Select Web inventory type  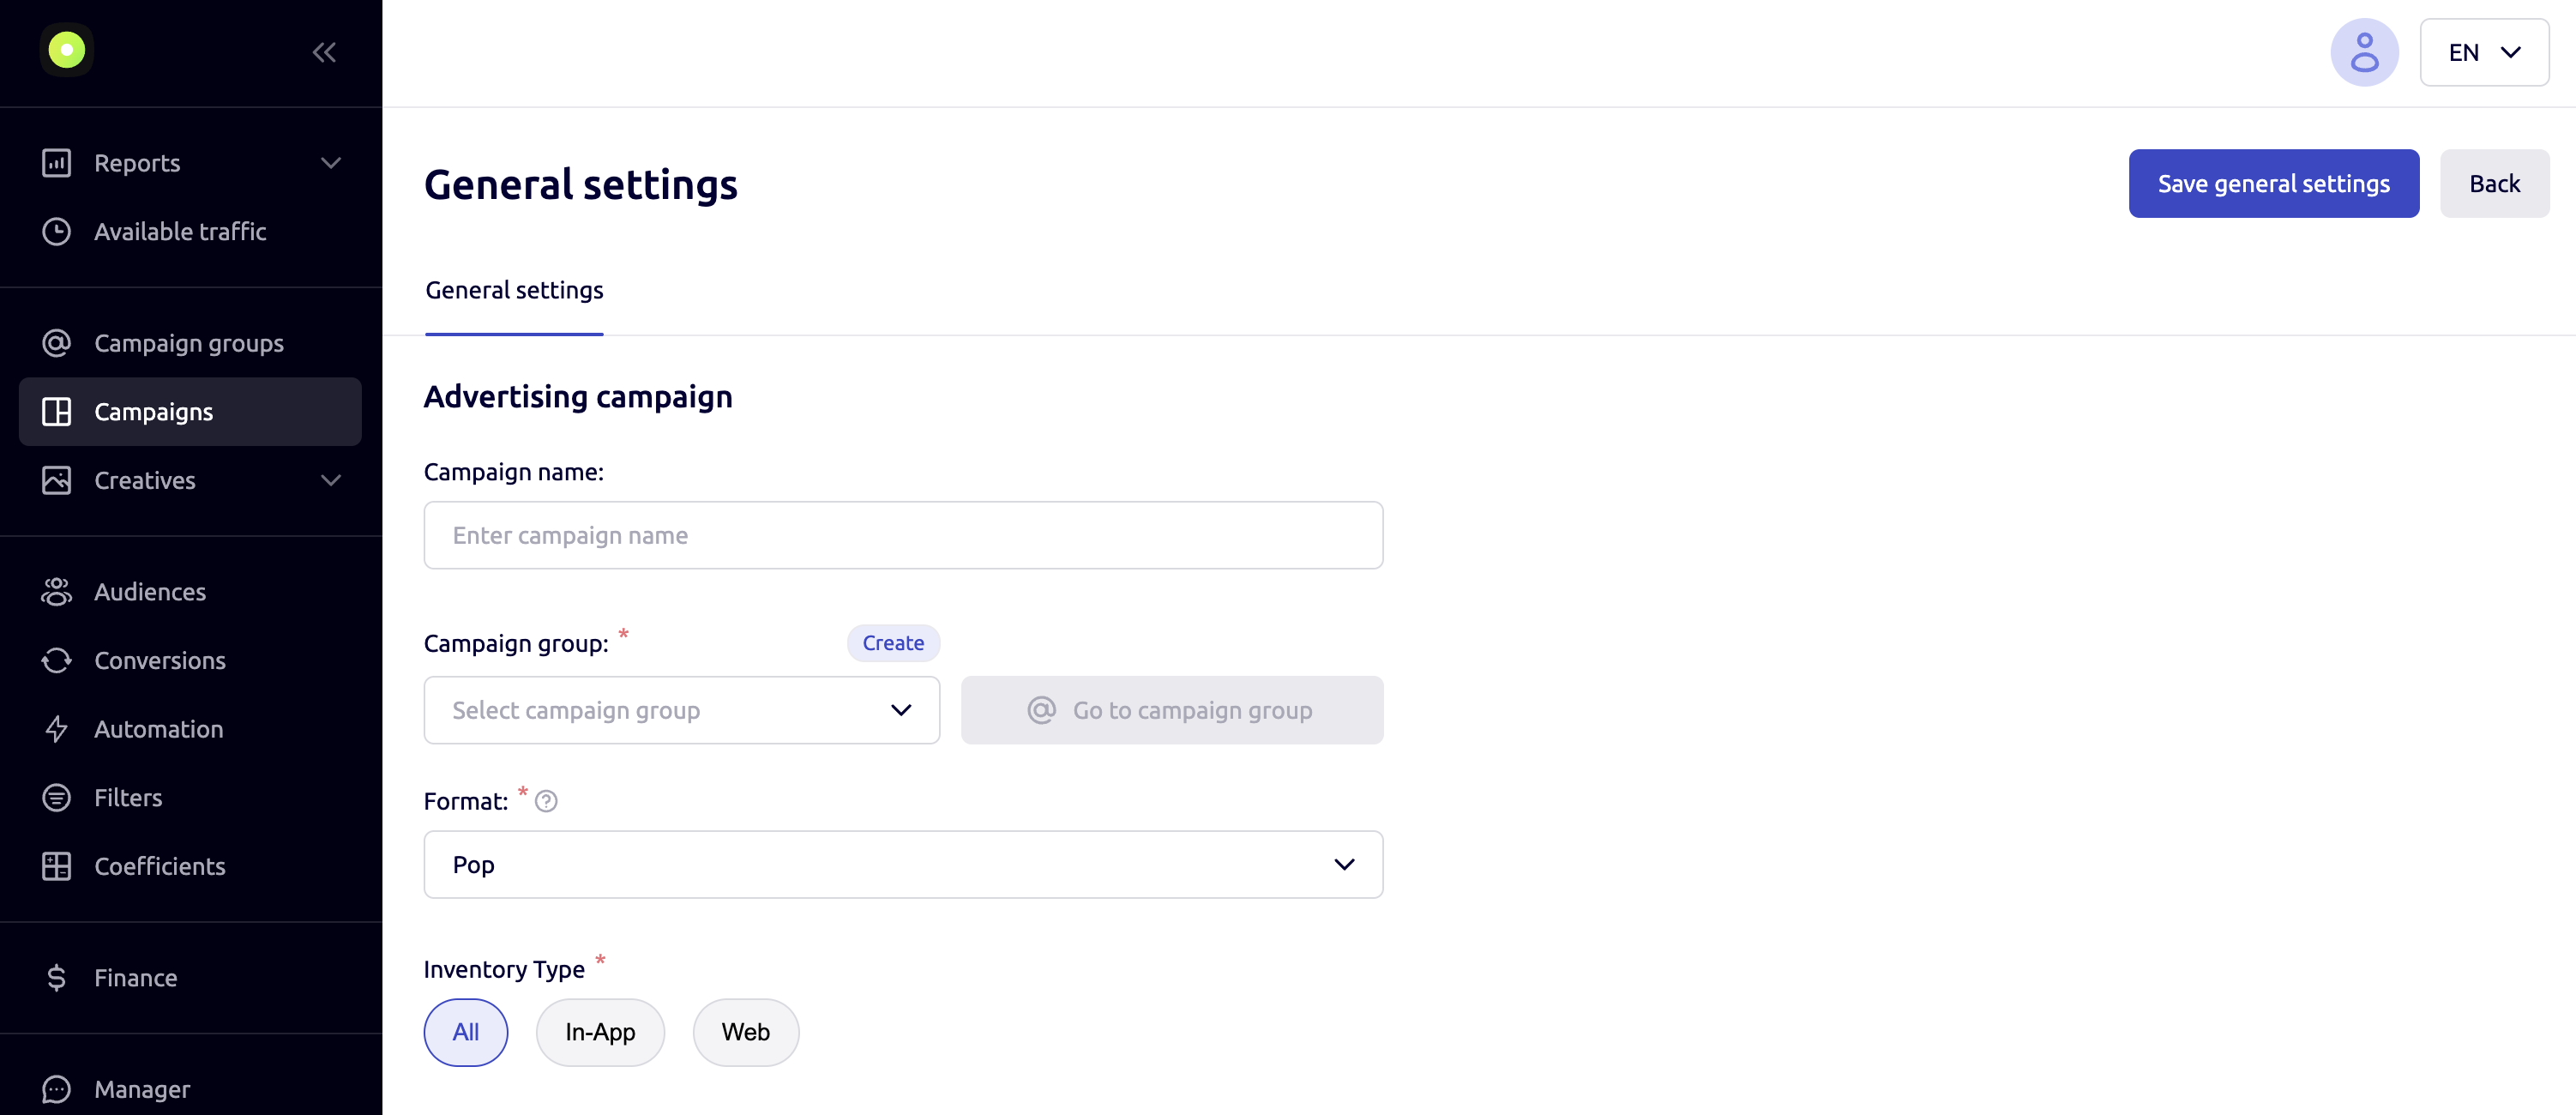745,1032
